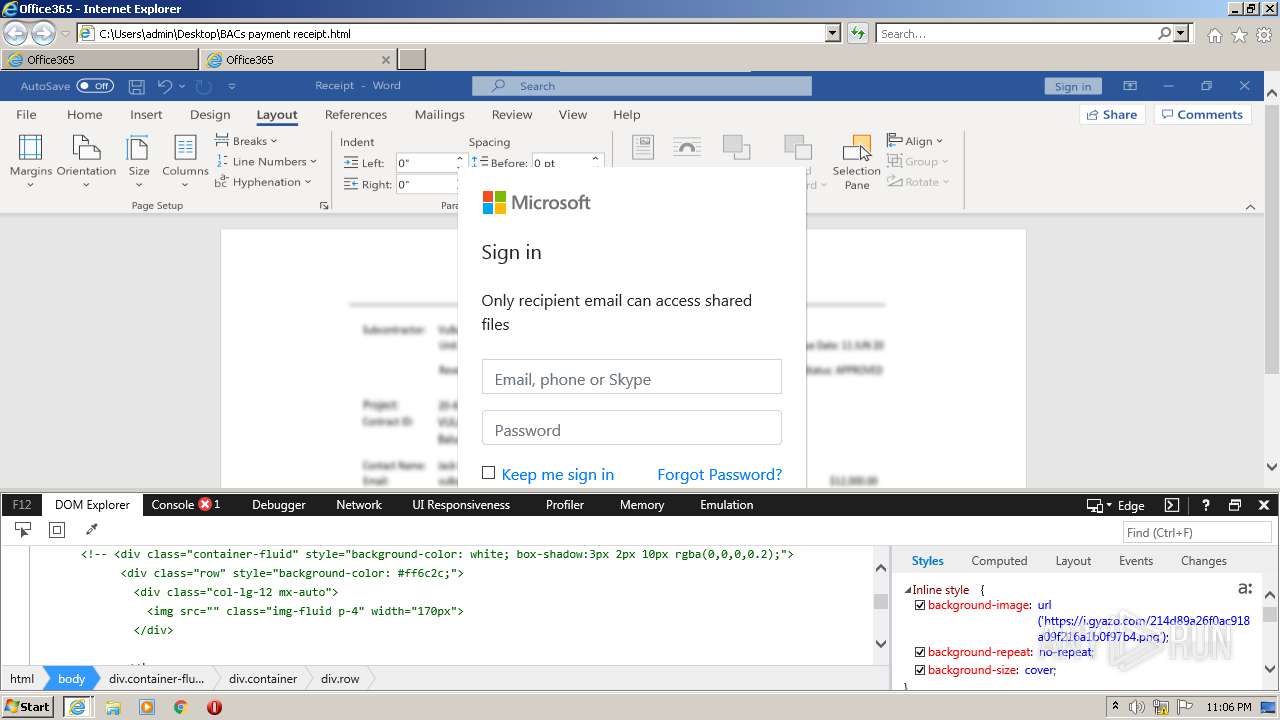
Task: Open the Page Setup dialog launcher
Action: pos(324,206)
